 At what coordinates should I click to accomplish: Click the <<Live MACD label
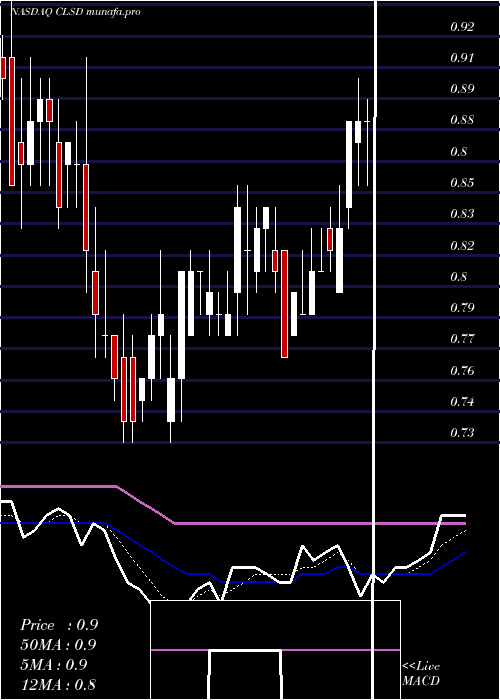421,674
